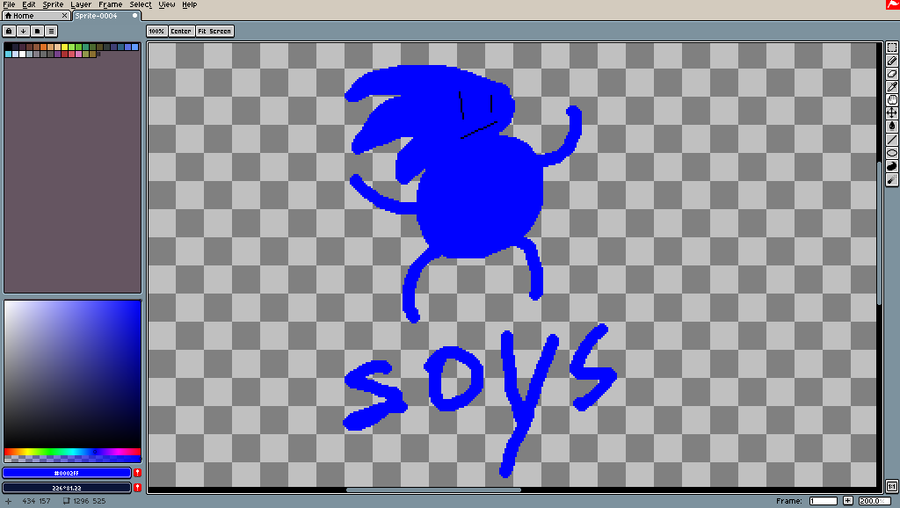Click the Fit Screen button
Screen dimensions: 900x508
point(215,31)
